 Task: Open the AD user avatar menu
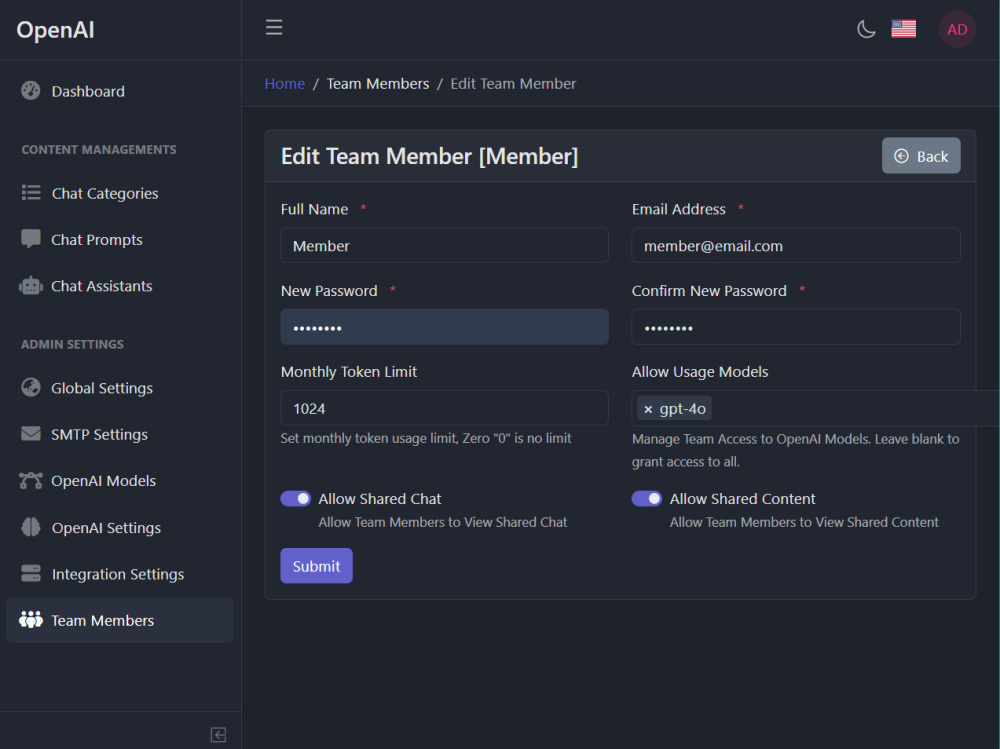coord(957,29)
